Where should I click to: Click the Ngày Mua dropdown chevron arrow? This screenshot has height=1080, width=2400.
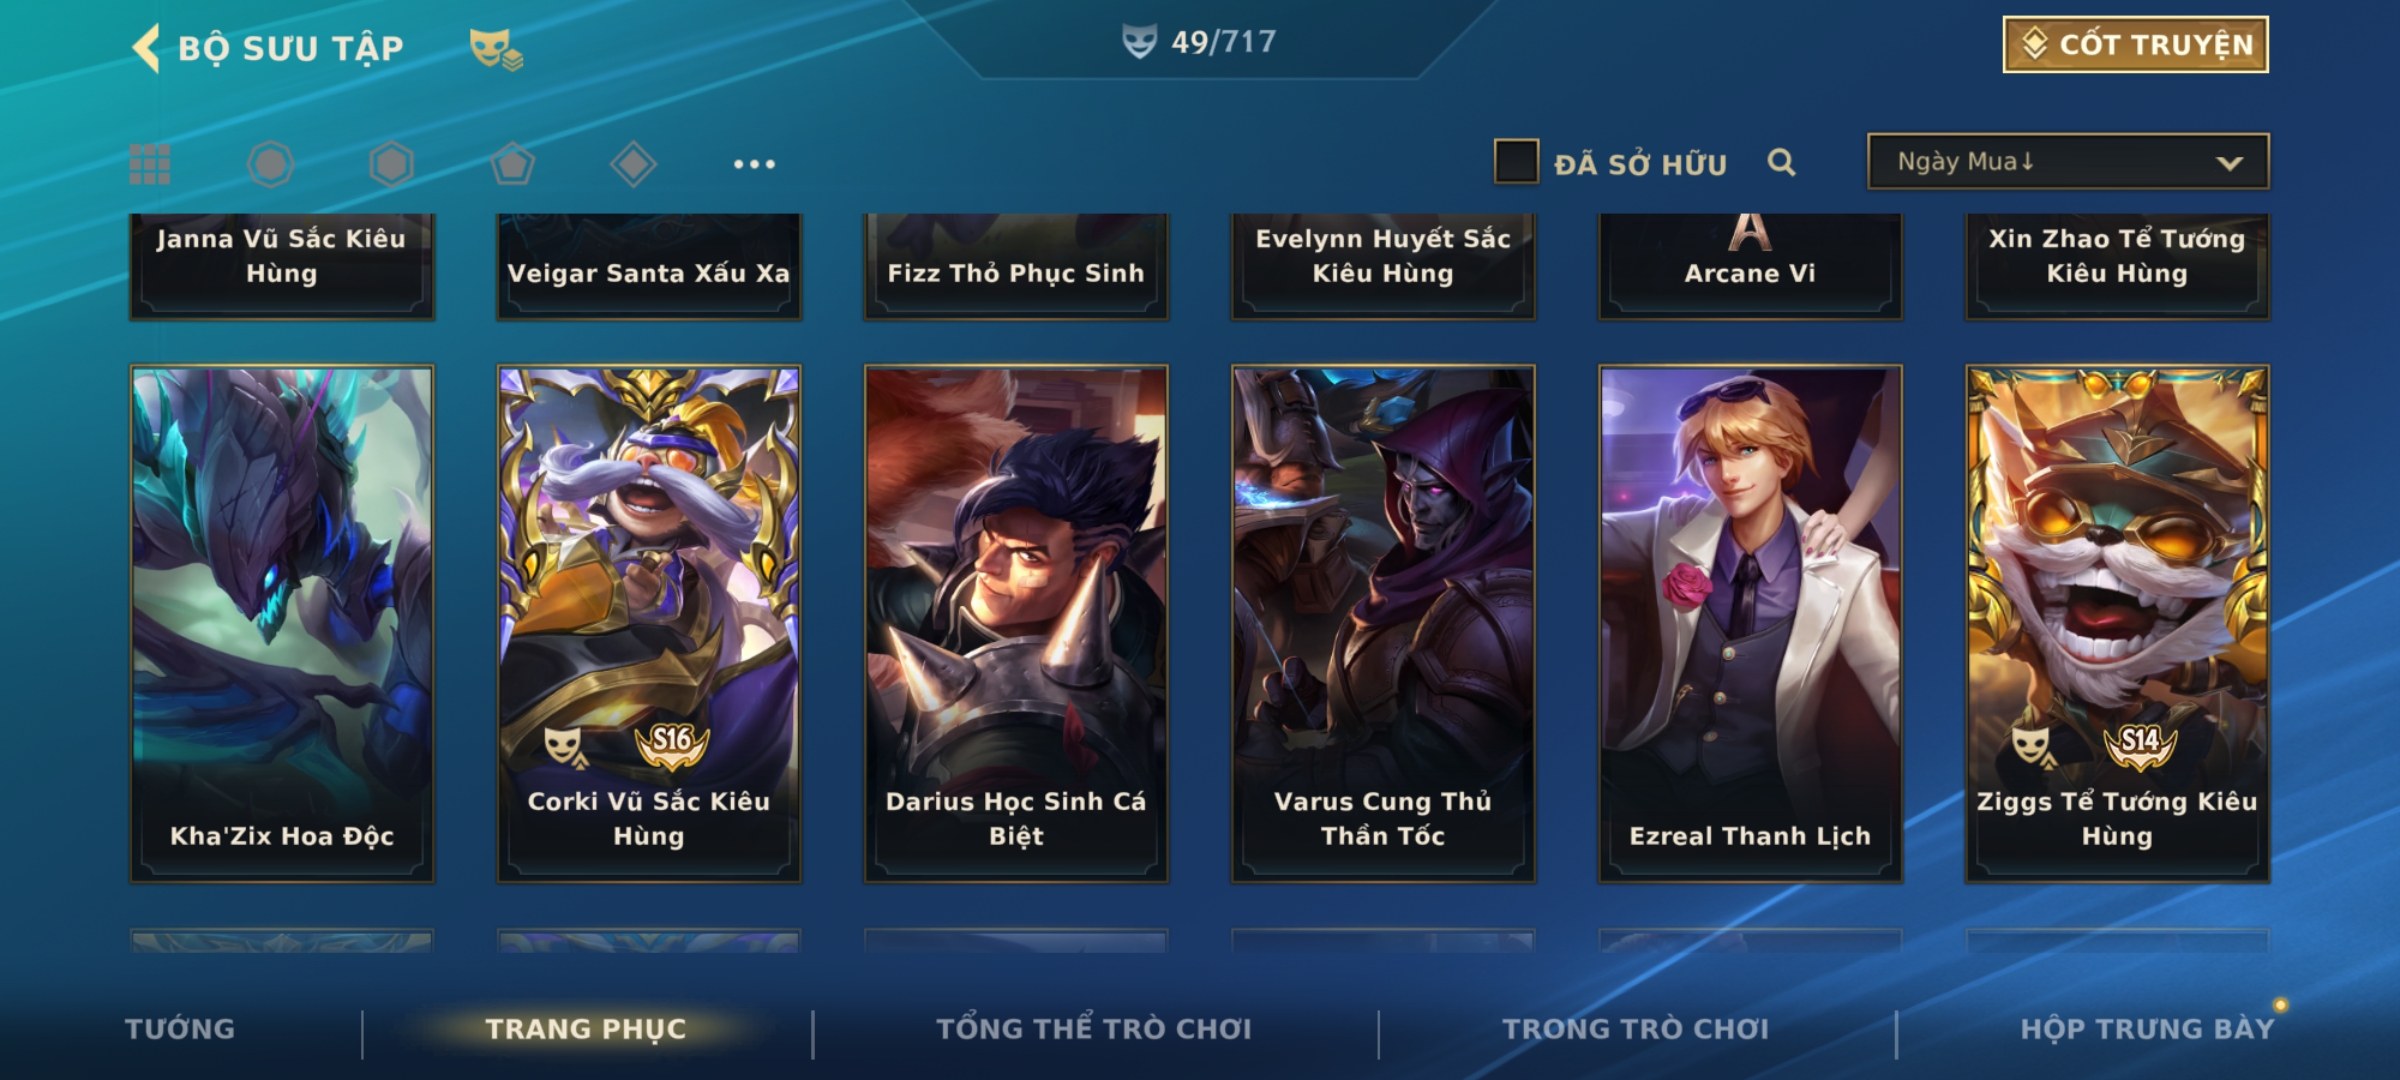point(2229,163)
